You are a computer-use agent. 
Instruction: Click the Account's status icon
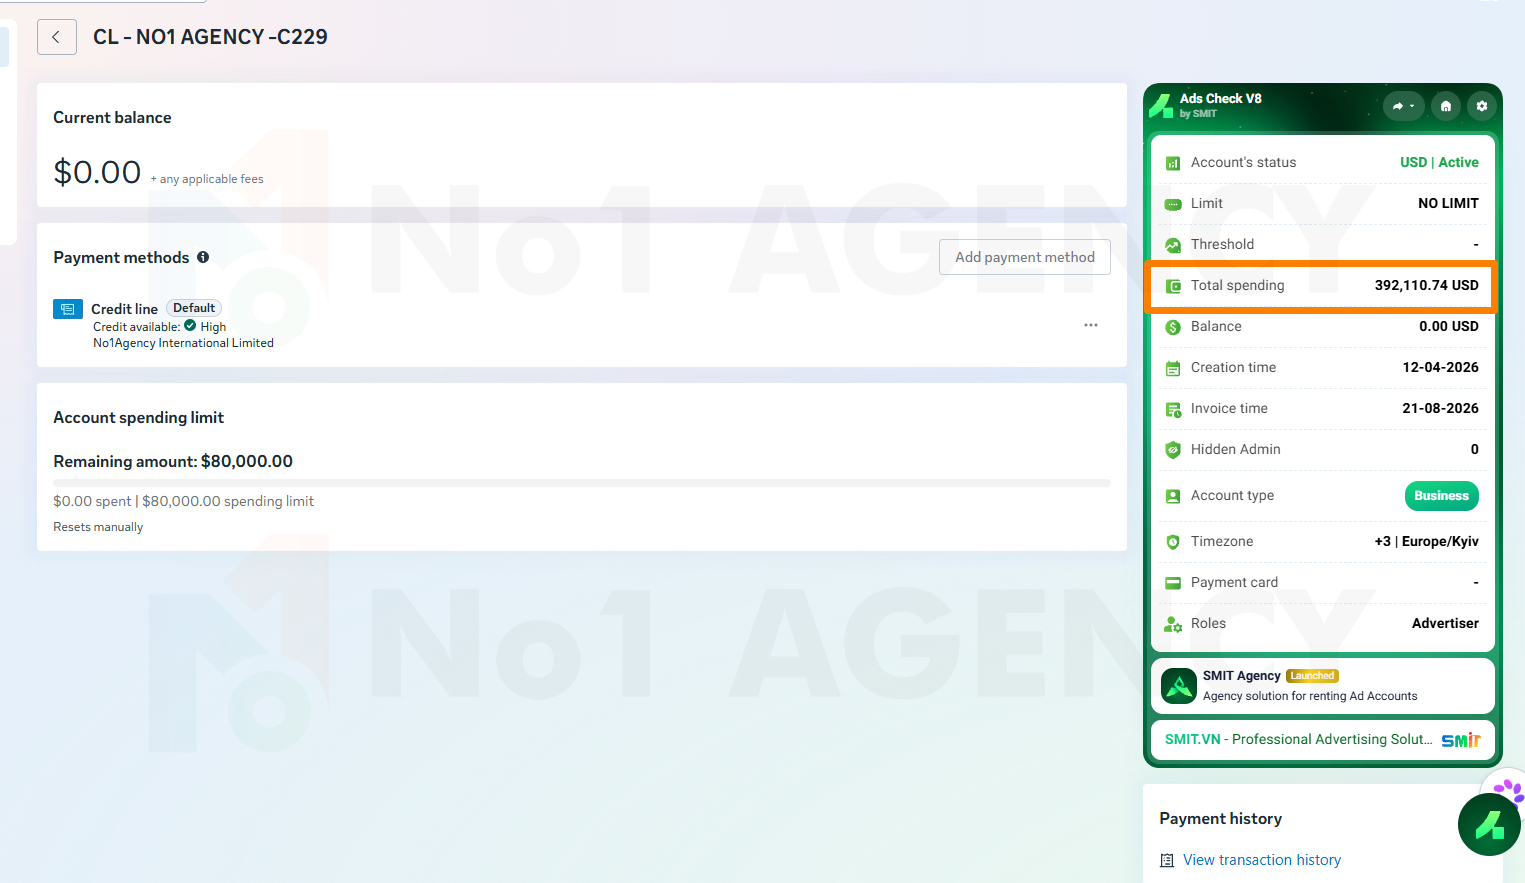1173,163
